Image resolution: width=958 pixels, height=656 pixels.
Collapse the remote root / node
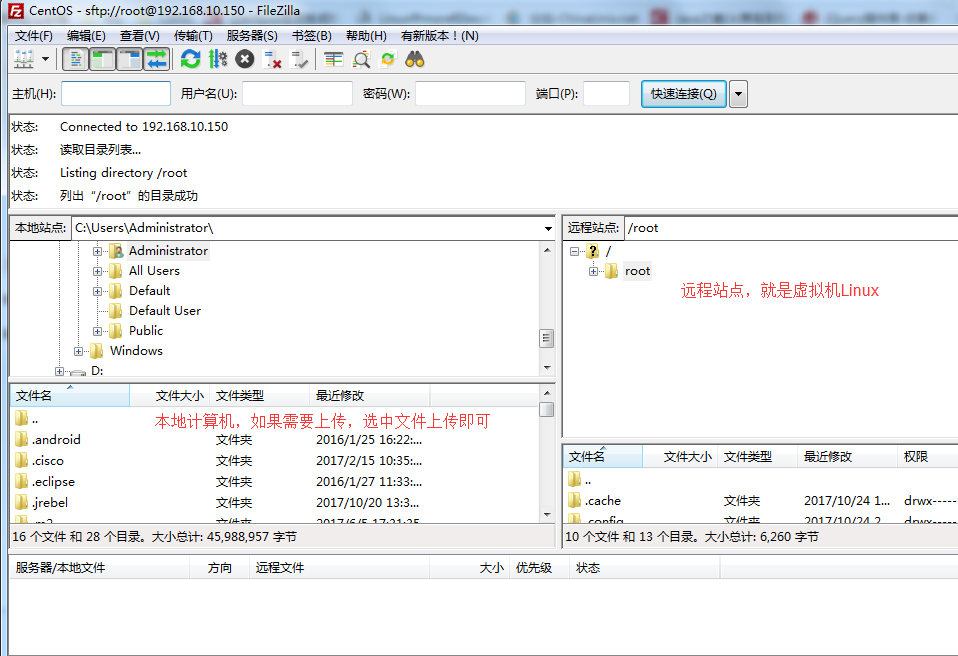[x=574, y=251]
